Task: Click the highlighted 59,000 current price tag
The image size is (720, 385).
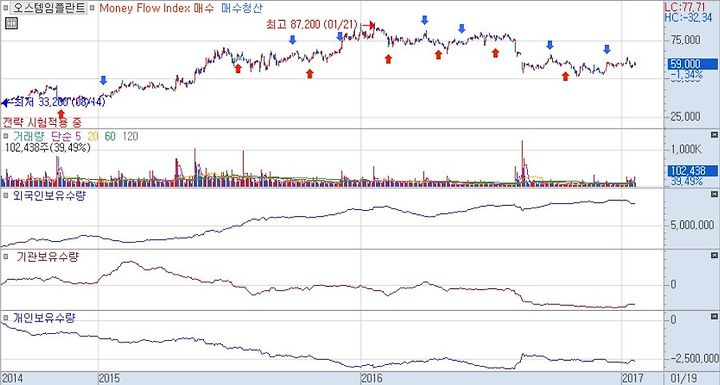Action: [691, 64]
